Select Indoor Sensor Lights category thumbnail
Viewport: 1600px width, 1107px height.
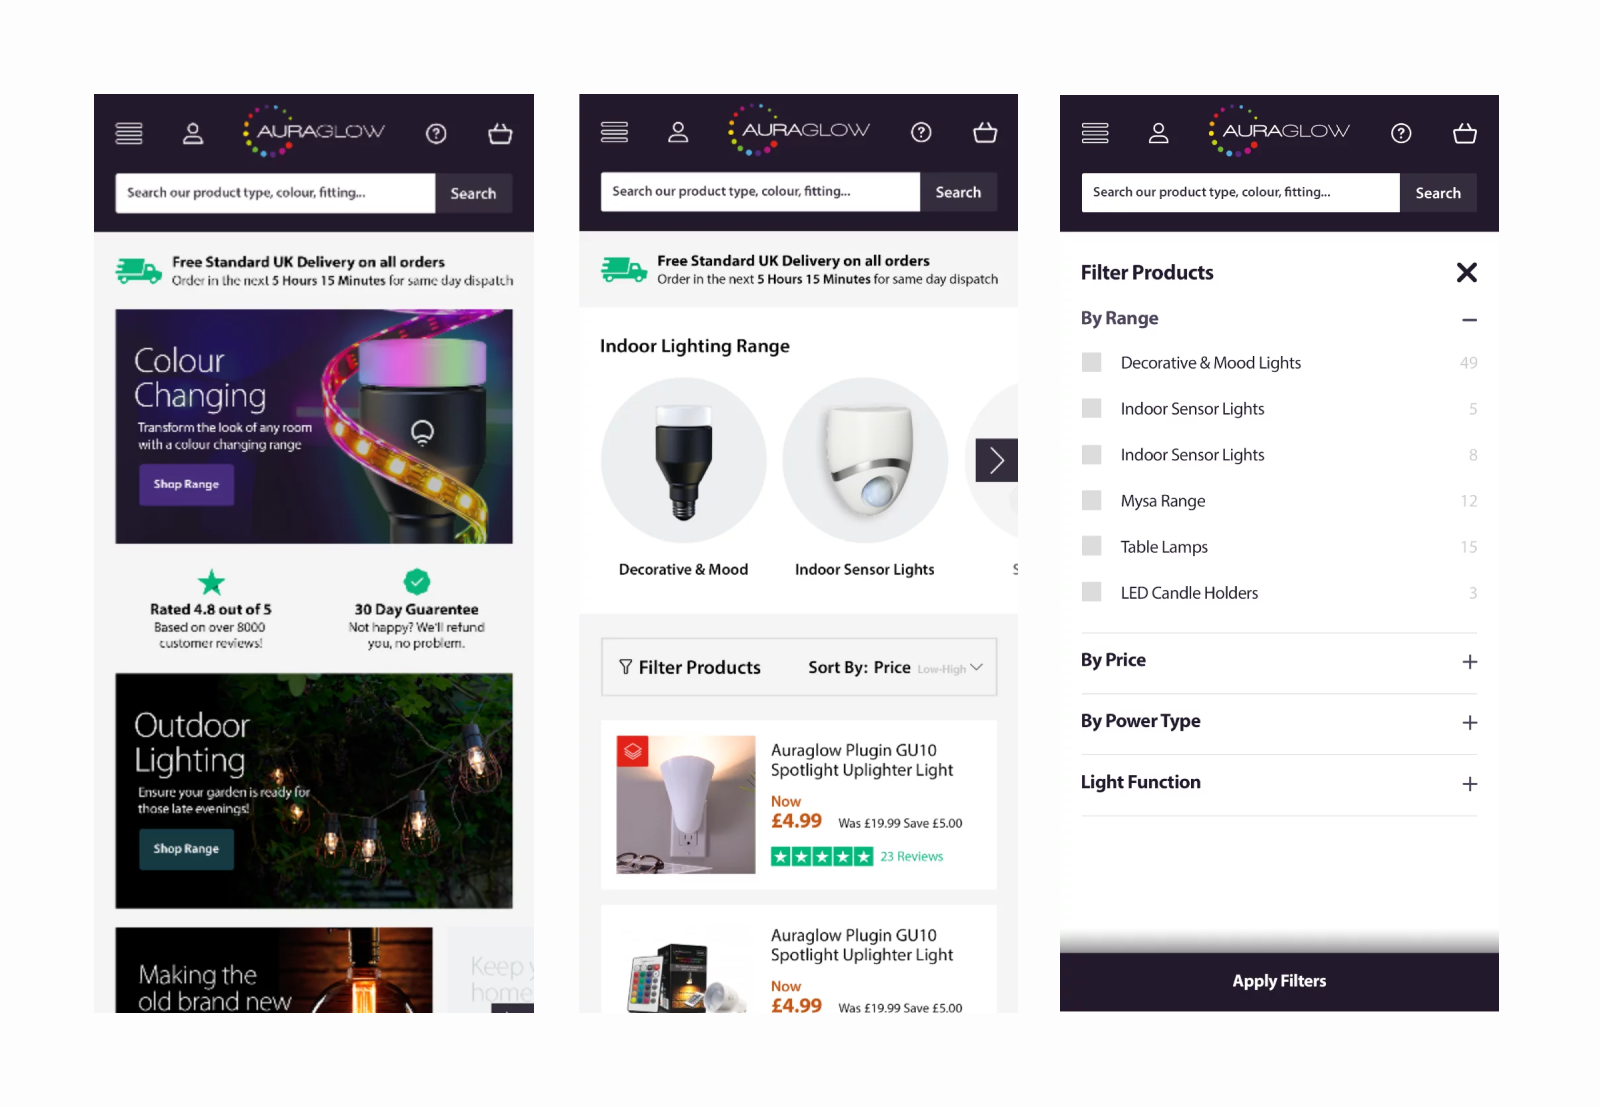point(865,460)
